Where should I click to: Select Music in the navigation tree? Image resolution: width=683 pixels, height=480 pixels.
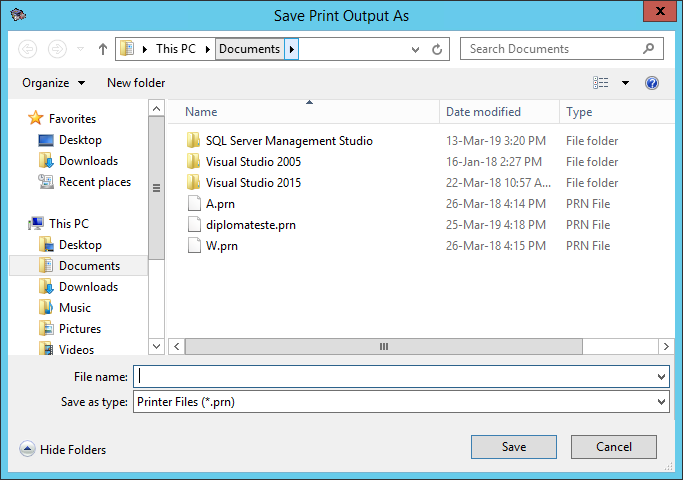click(x=74, y=308)
